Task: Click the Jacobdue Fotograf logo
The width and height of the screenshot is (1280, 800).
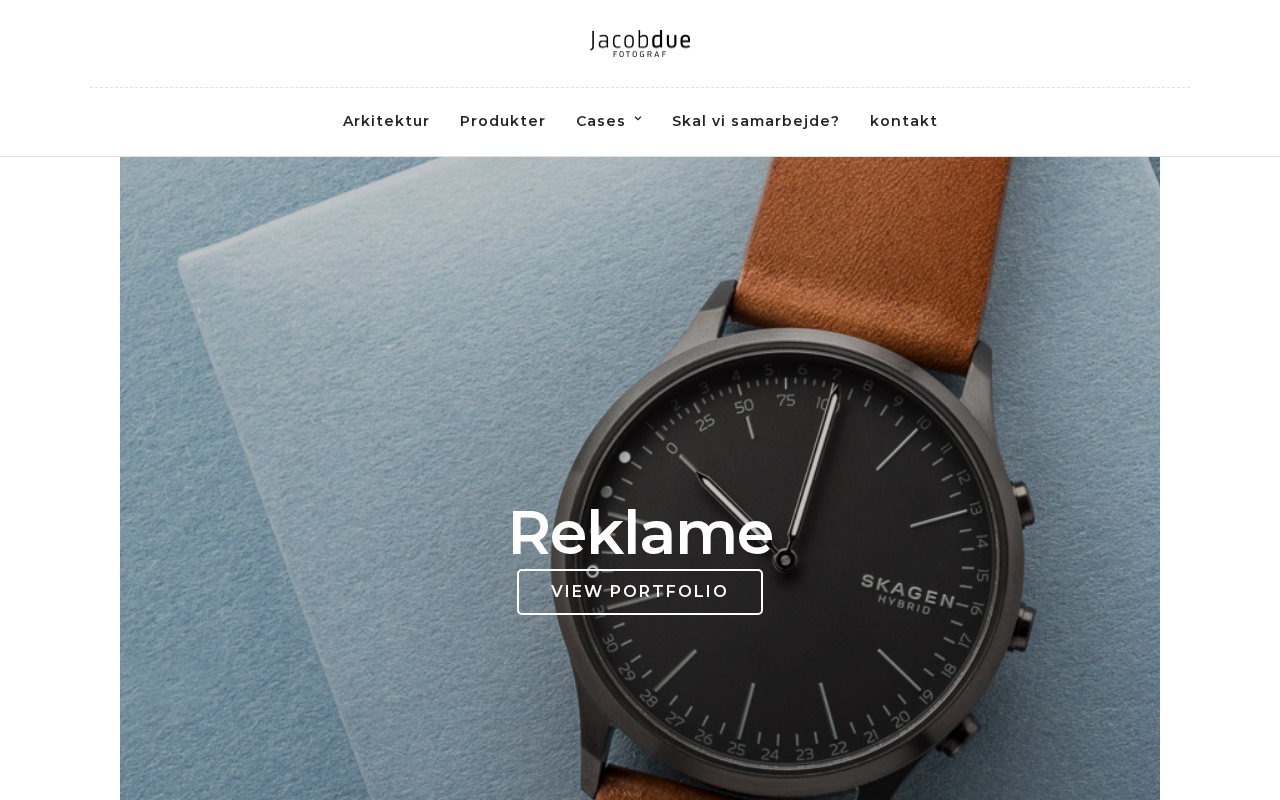Action: [x=640, y=43]
